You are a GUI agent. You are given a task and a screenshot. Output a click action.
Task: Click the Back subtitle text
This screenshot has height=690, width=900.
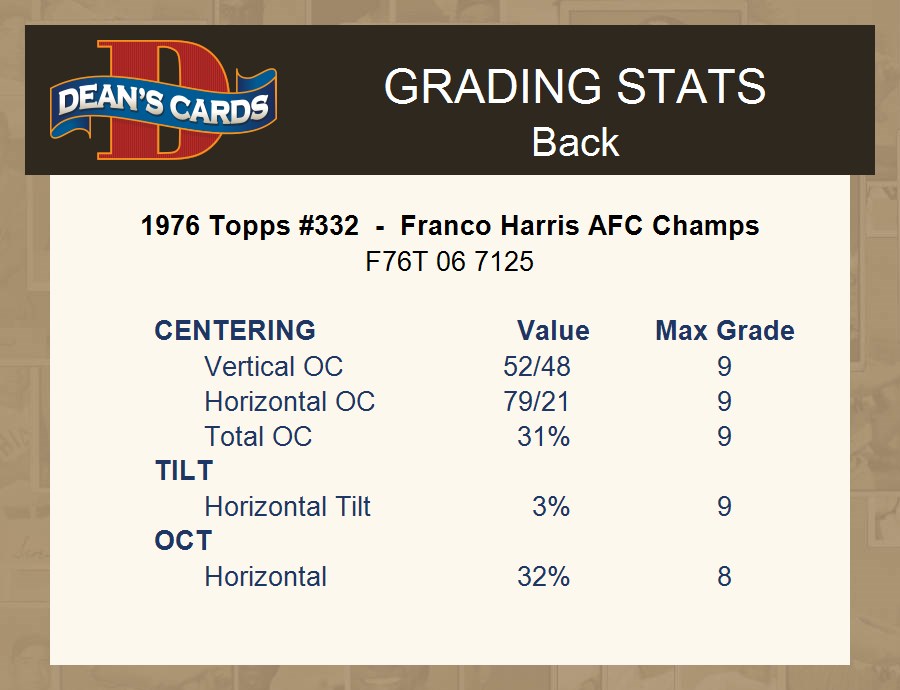[575, 142]
